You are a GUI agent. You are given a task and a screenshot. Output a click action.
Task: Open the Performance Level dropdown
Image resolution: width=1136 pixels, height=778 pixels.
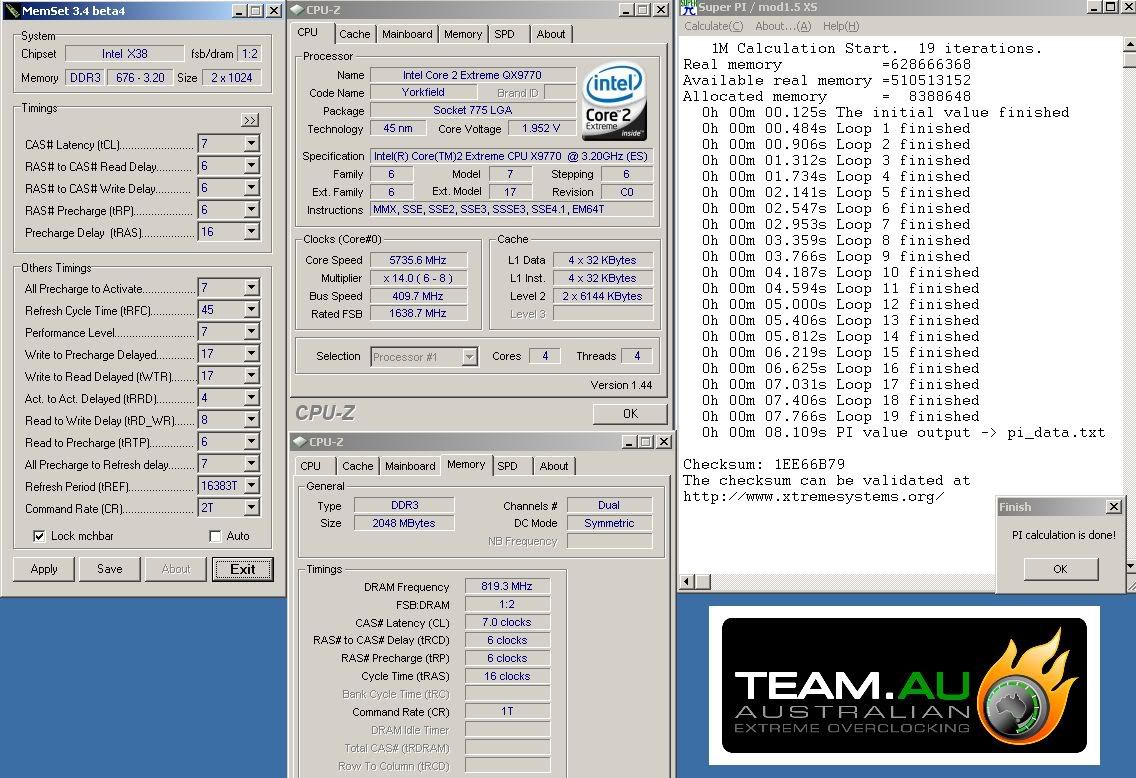[251, 331]
